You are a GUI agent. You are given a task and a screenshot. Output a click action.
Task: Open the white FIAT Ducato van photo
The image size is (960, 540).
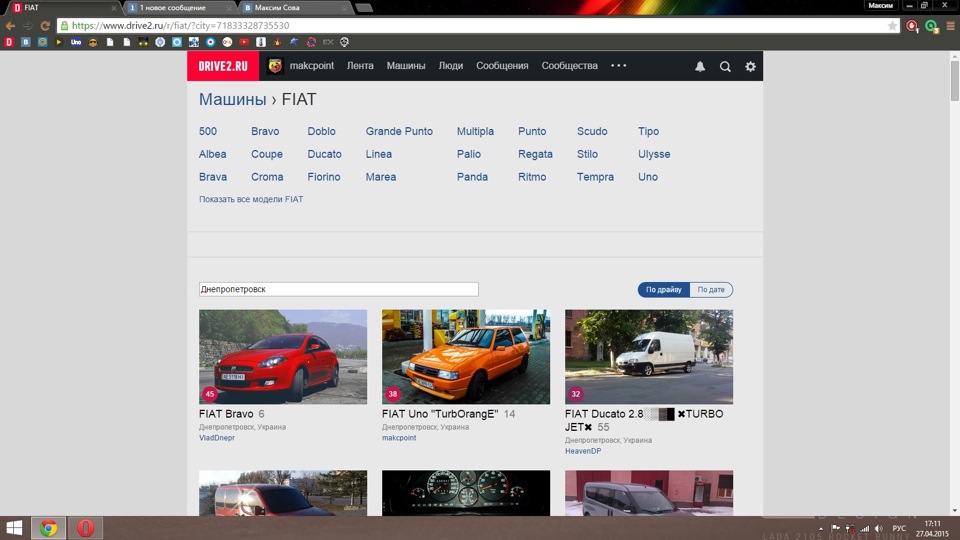649,356
